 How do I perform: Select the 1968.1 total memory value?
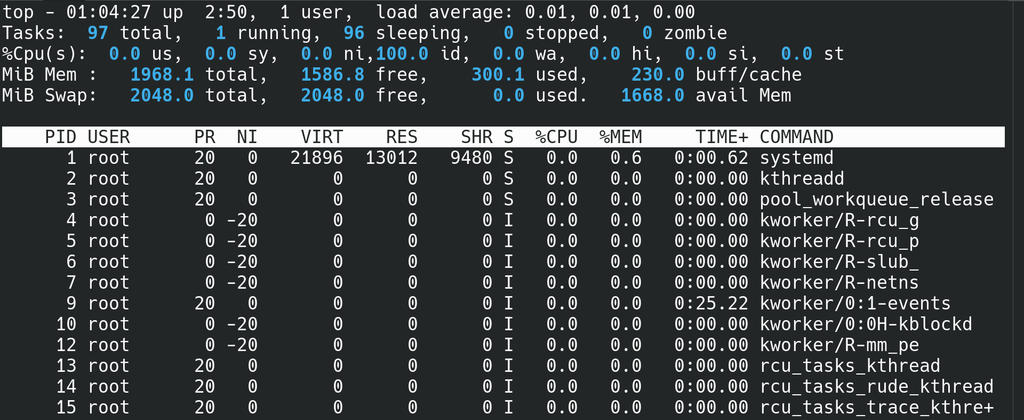click(x=162, y=74)
